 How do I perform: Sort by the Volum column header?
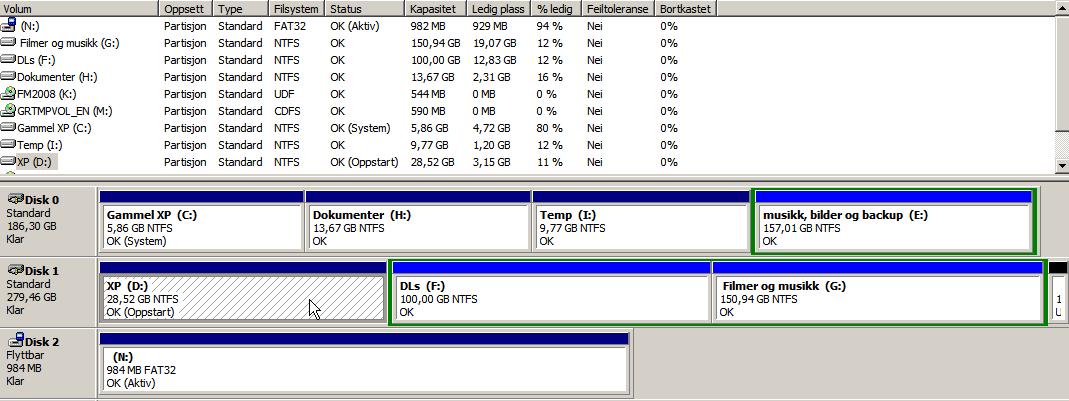point(80,9)
